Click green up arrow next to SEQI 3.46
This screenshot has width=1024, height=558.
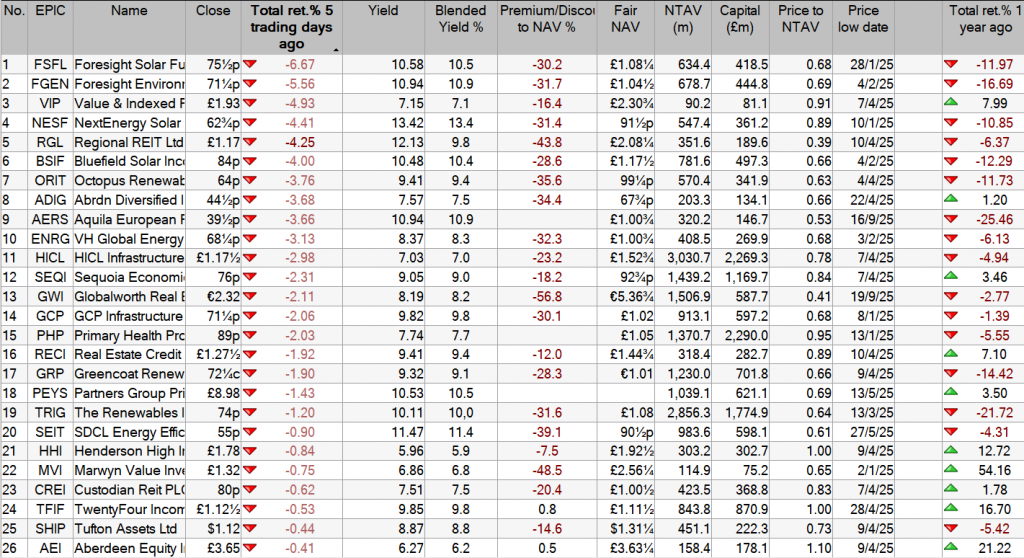tap(951, 276)
